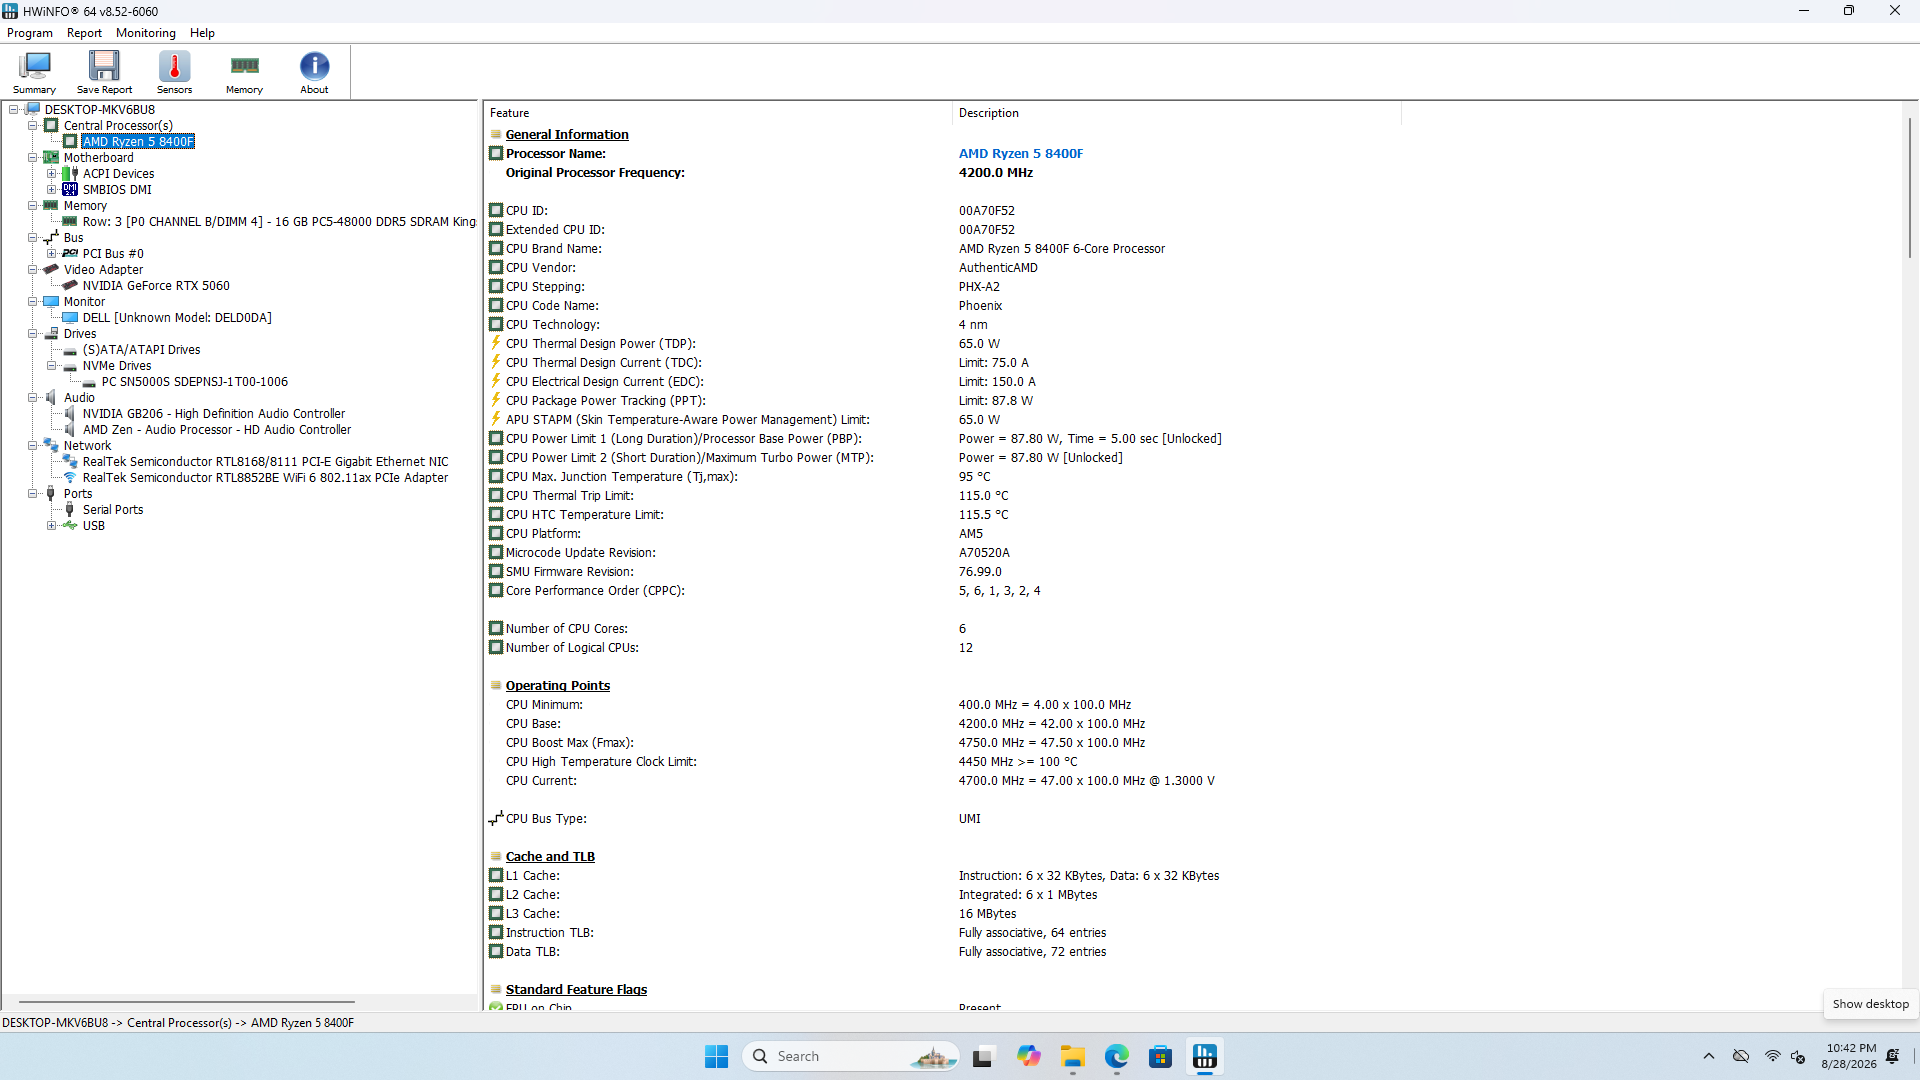Open the Sensors thermometer tool

coord(174,72)
